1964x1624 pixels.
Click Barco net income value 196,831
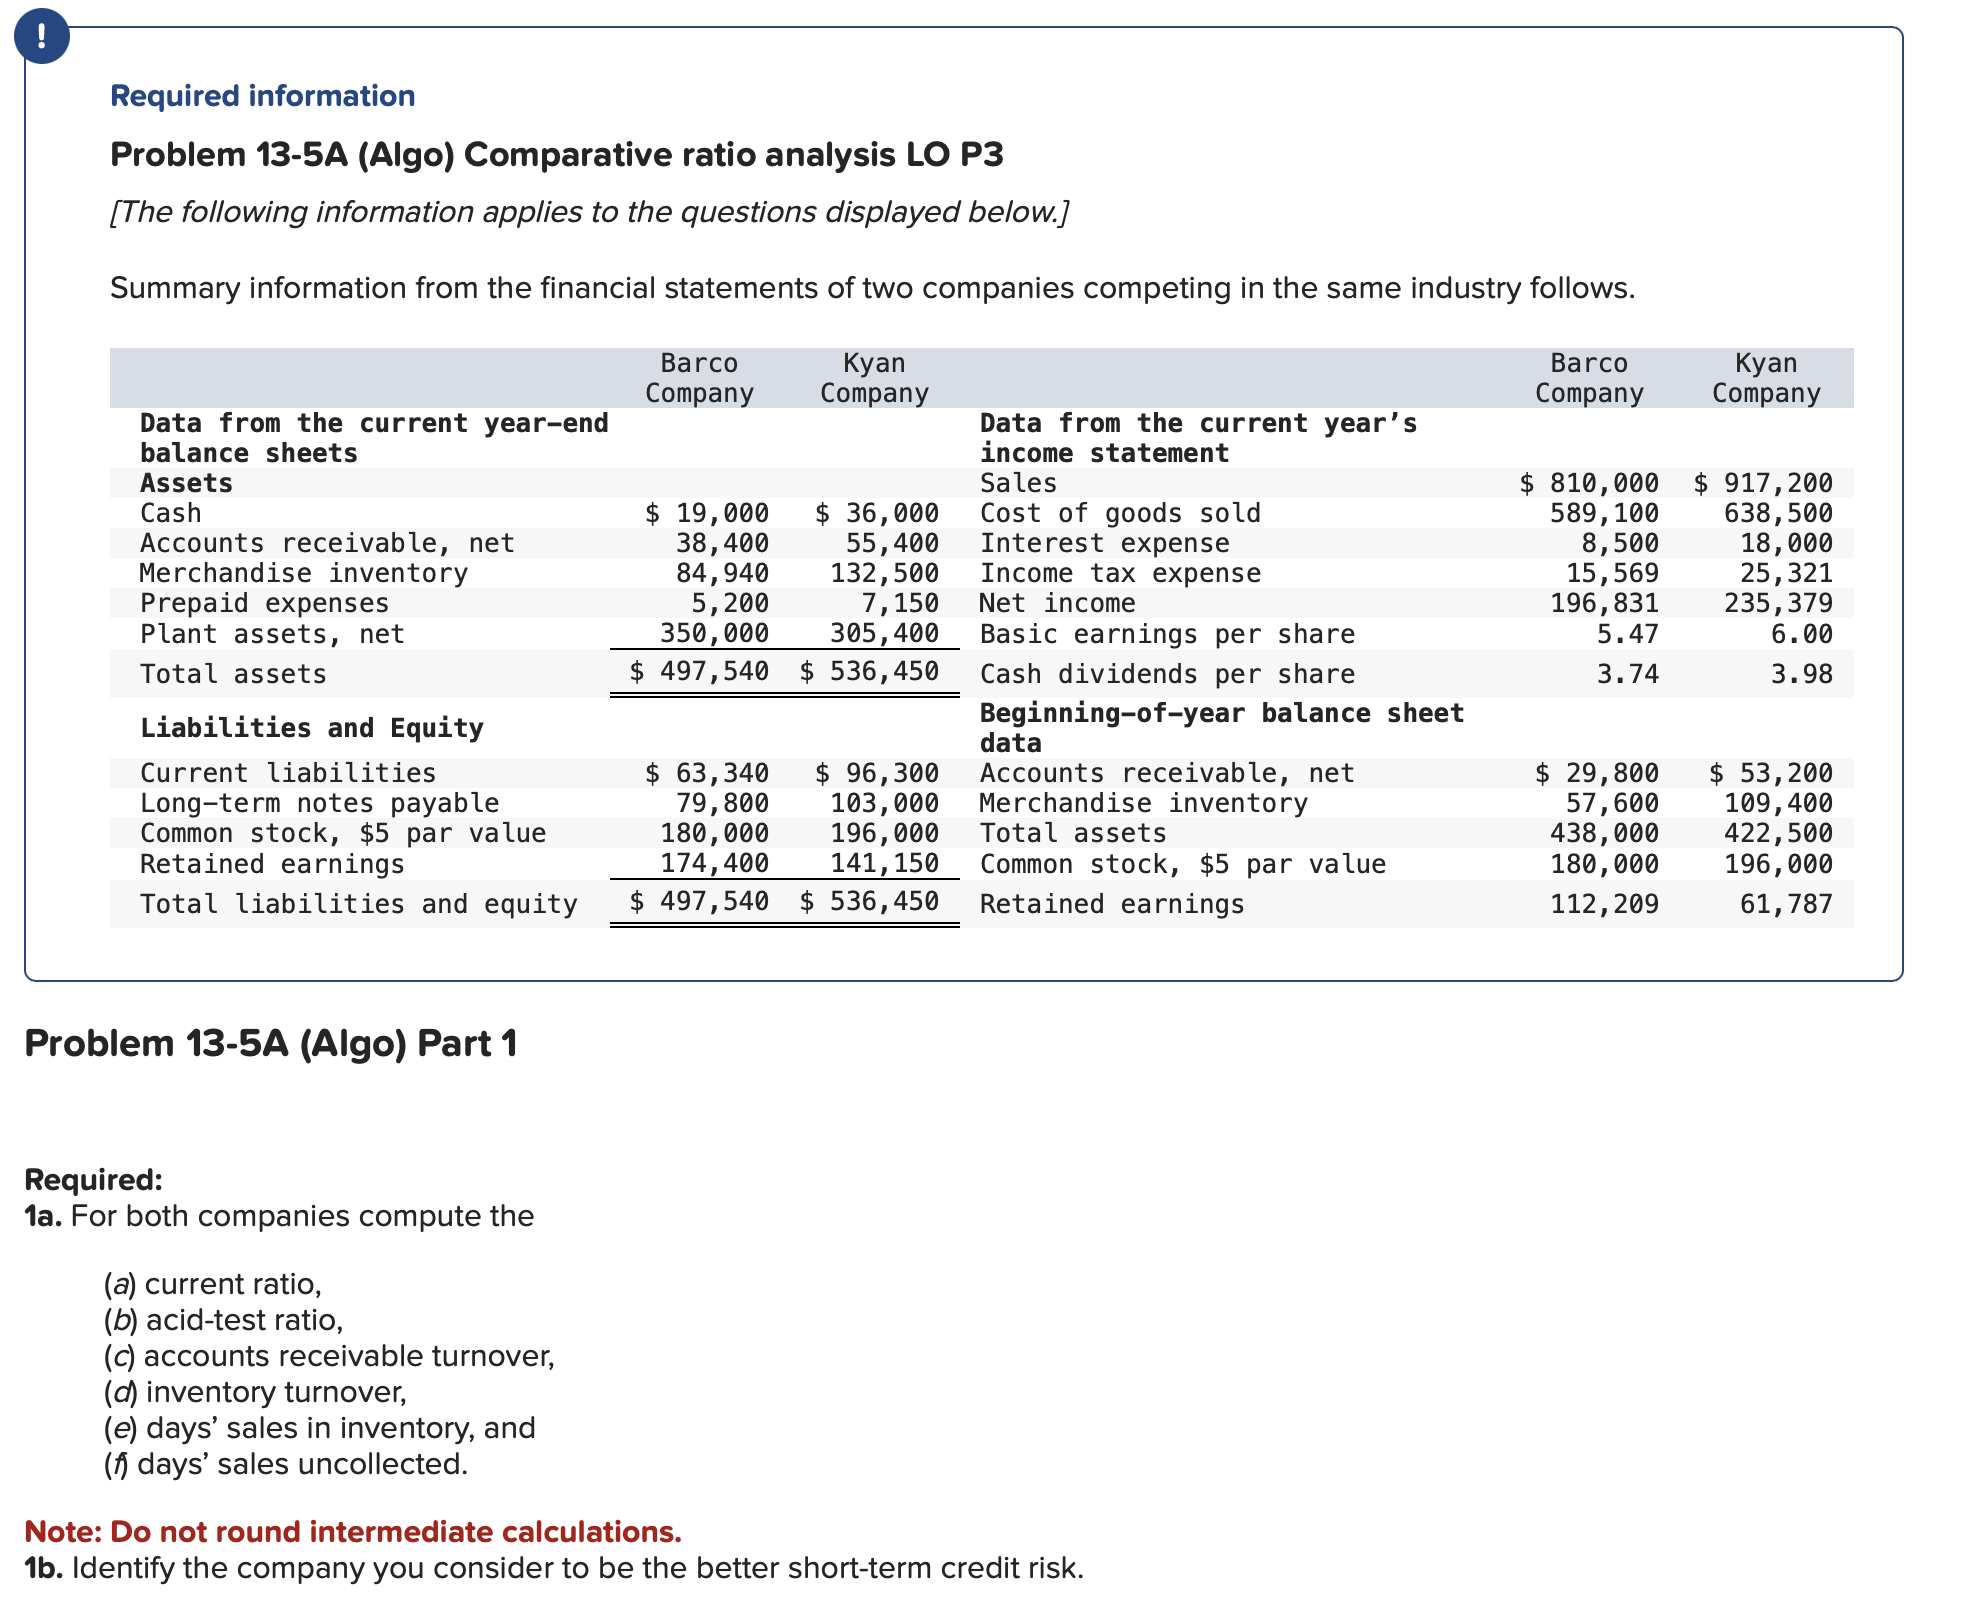[1604, 603]
